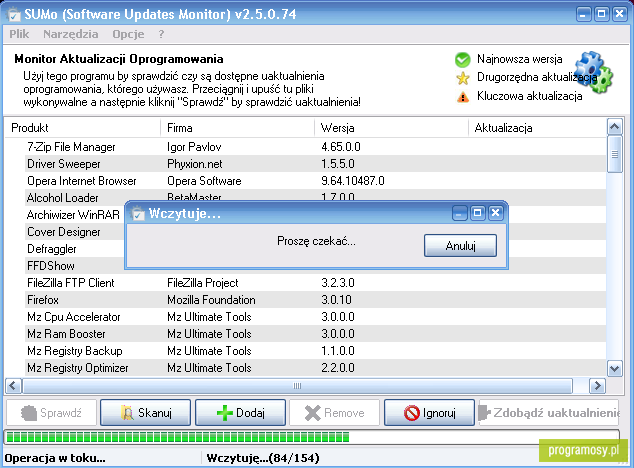Click the Wczytuję...(84/154) status text

(263, 458)
